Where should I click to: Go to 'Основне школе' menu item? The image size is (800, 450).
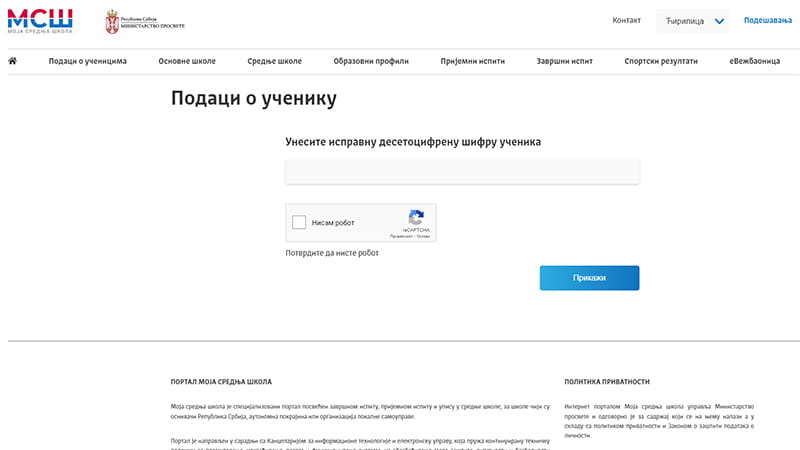click(x=187, y=61)
